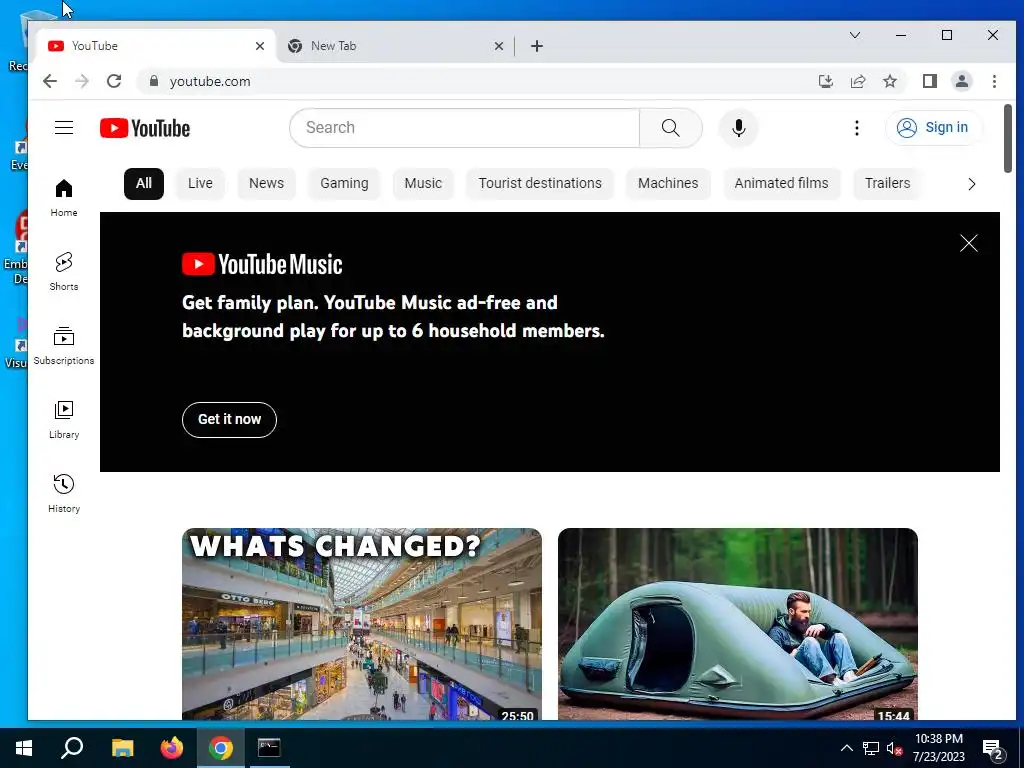Screen dimensions: 1024x768
Task: Filter by Live chip
Action: pos(200,184)
